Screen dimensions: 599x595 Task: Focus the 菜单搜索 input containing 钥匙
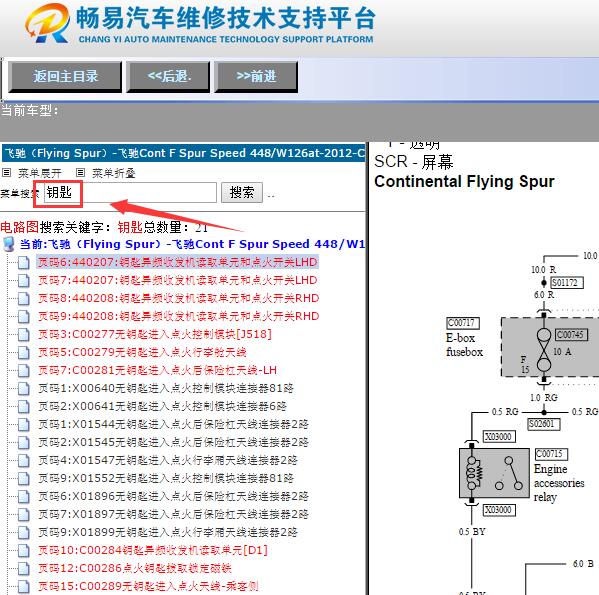[x=130, y=192]
